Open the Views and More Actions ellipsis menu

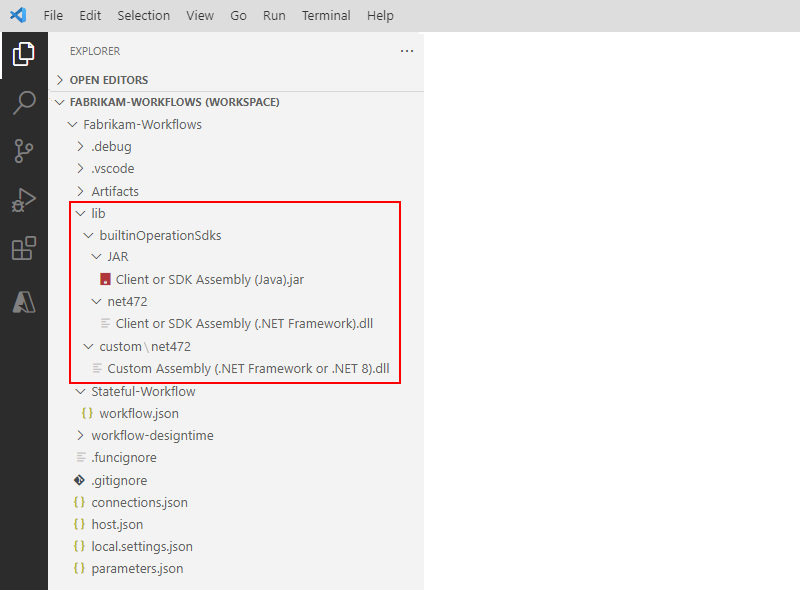click(406, 50)
